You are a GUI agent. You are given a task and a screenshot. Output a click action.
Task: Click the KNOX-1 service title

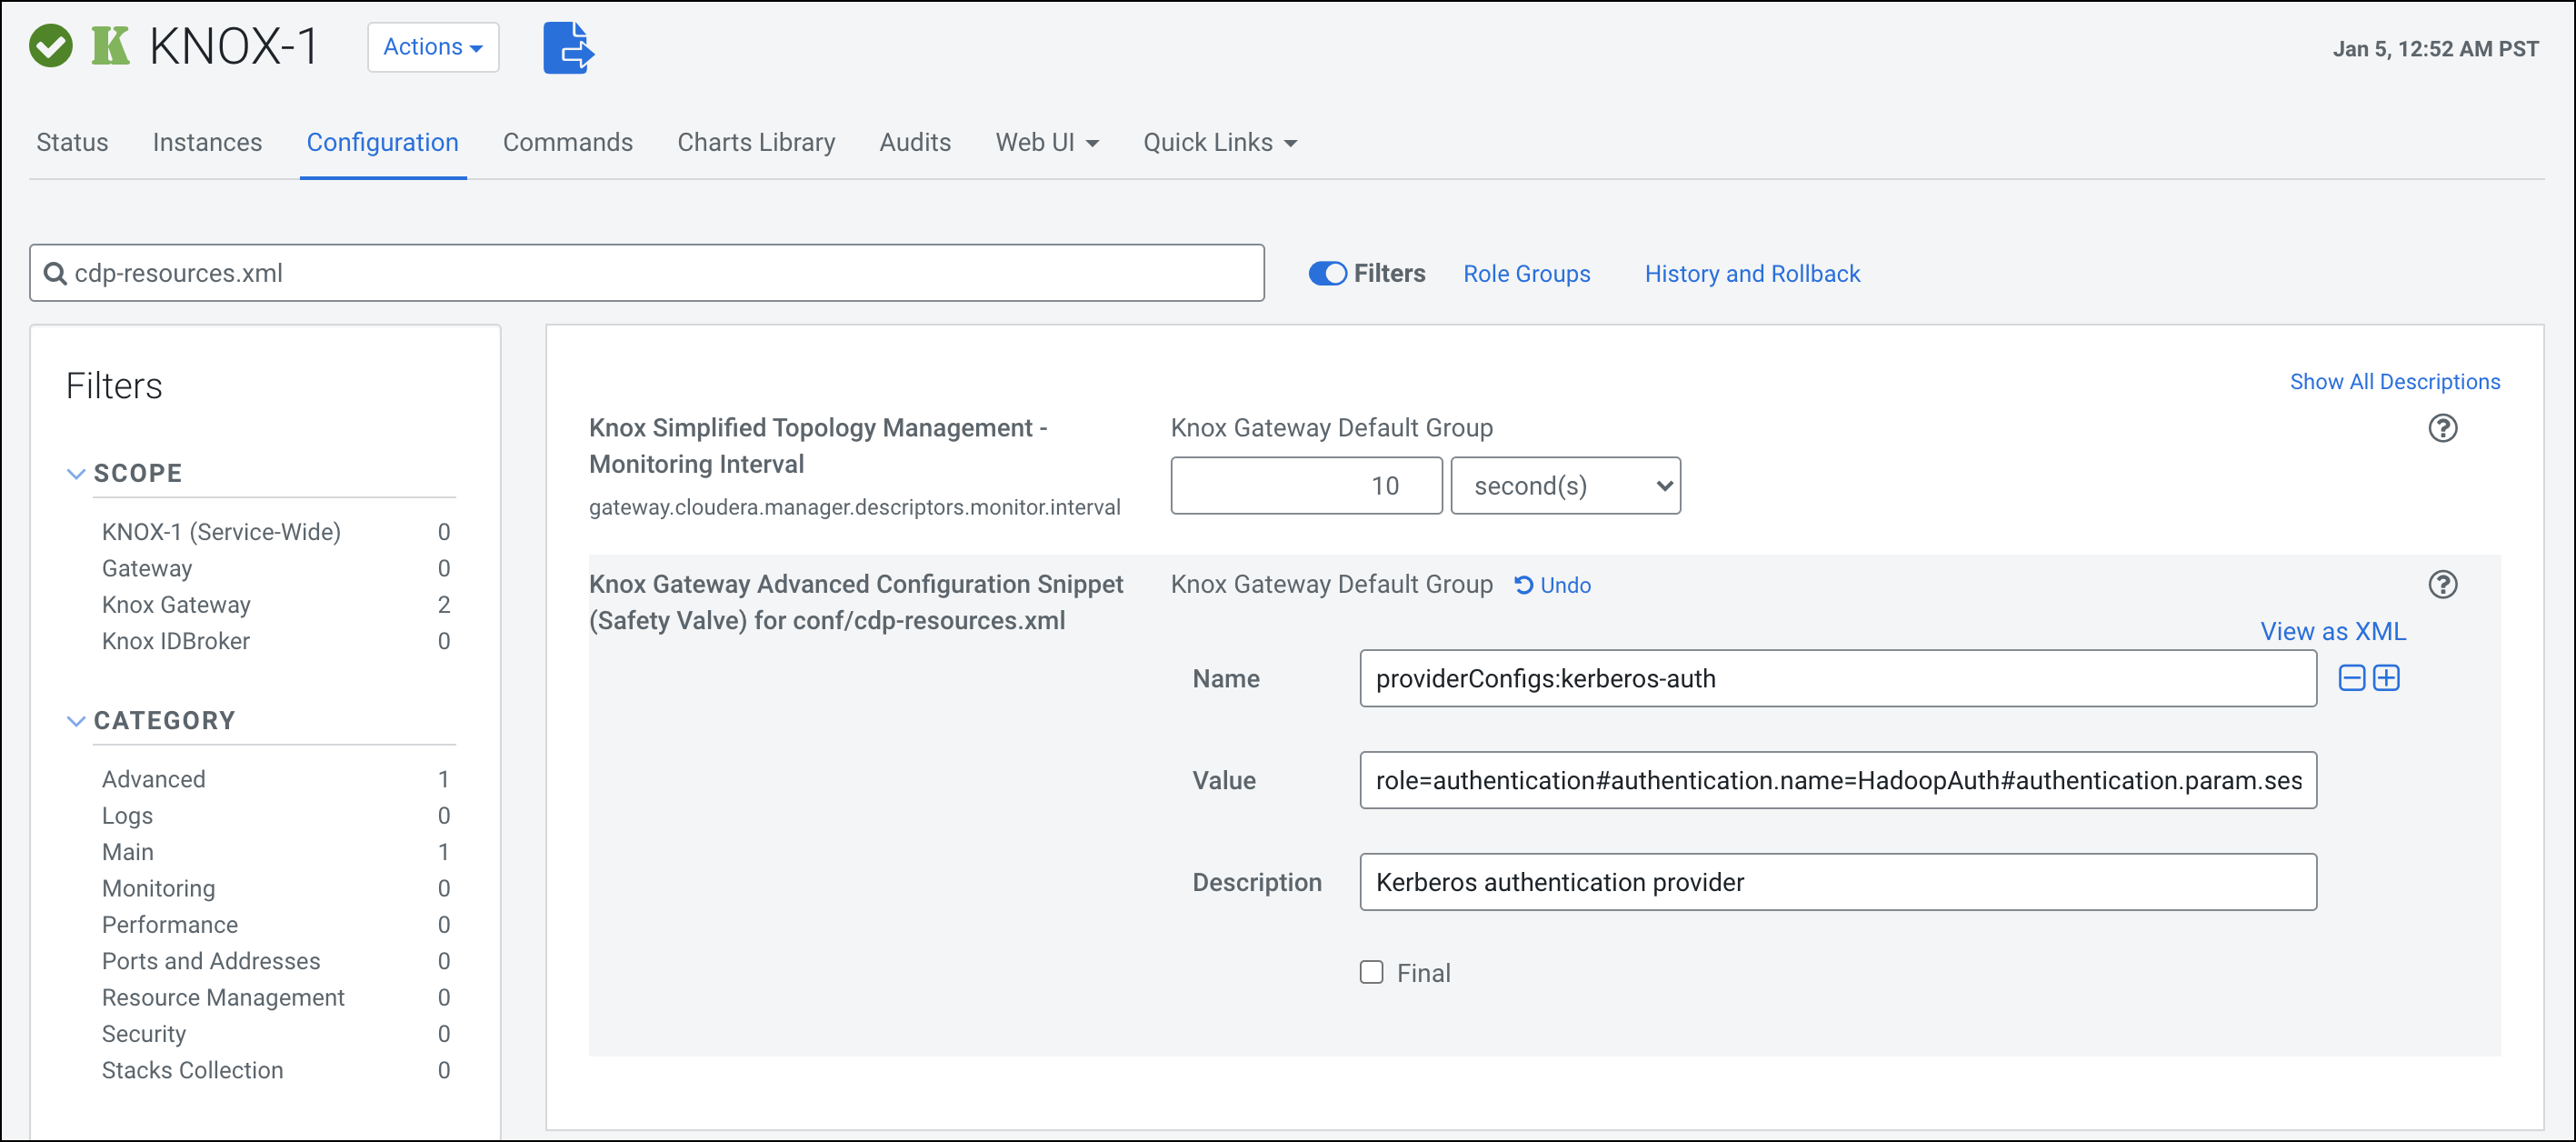(233, 46)
